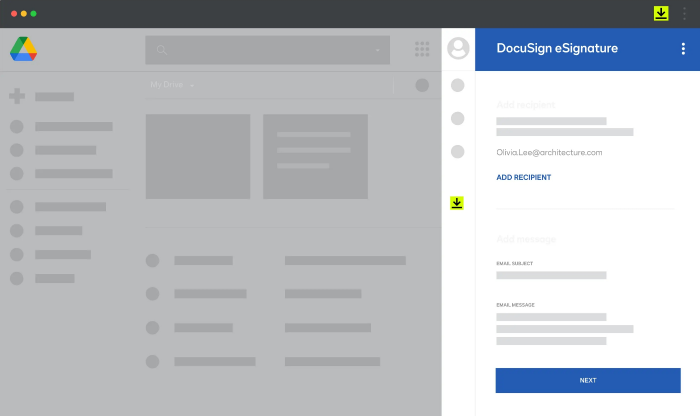Open the browser three-dot menu
Screen dimensions: 700x416
[684, 14]
